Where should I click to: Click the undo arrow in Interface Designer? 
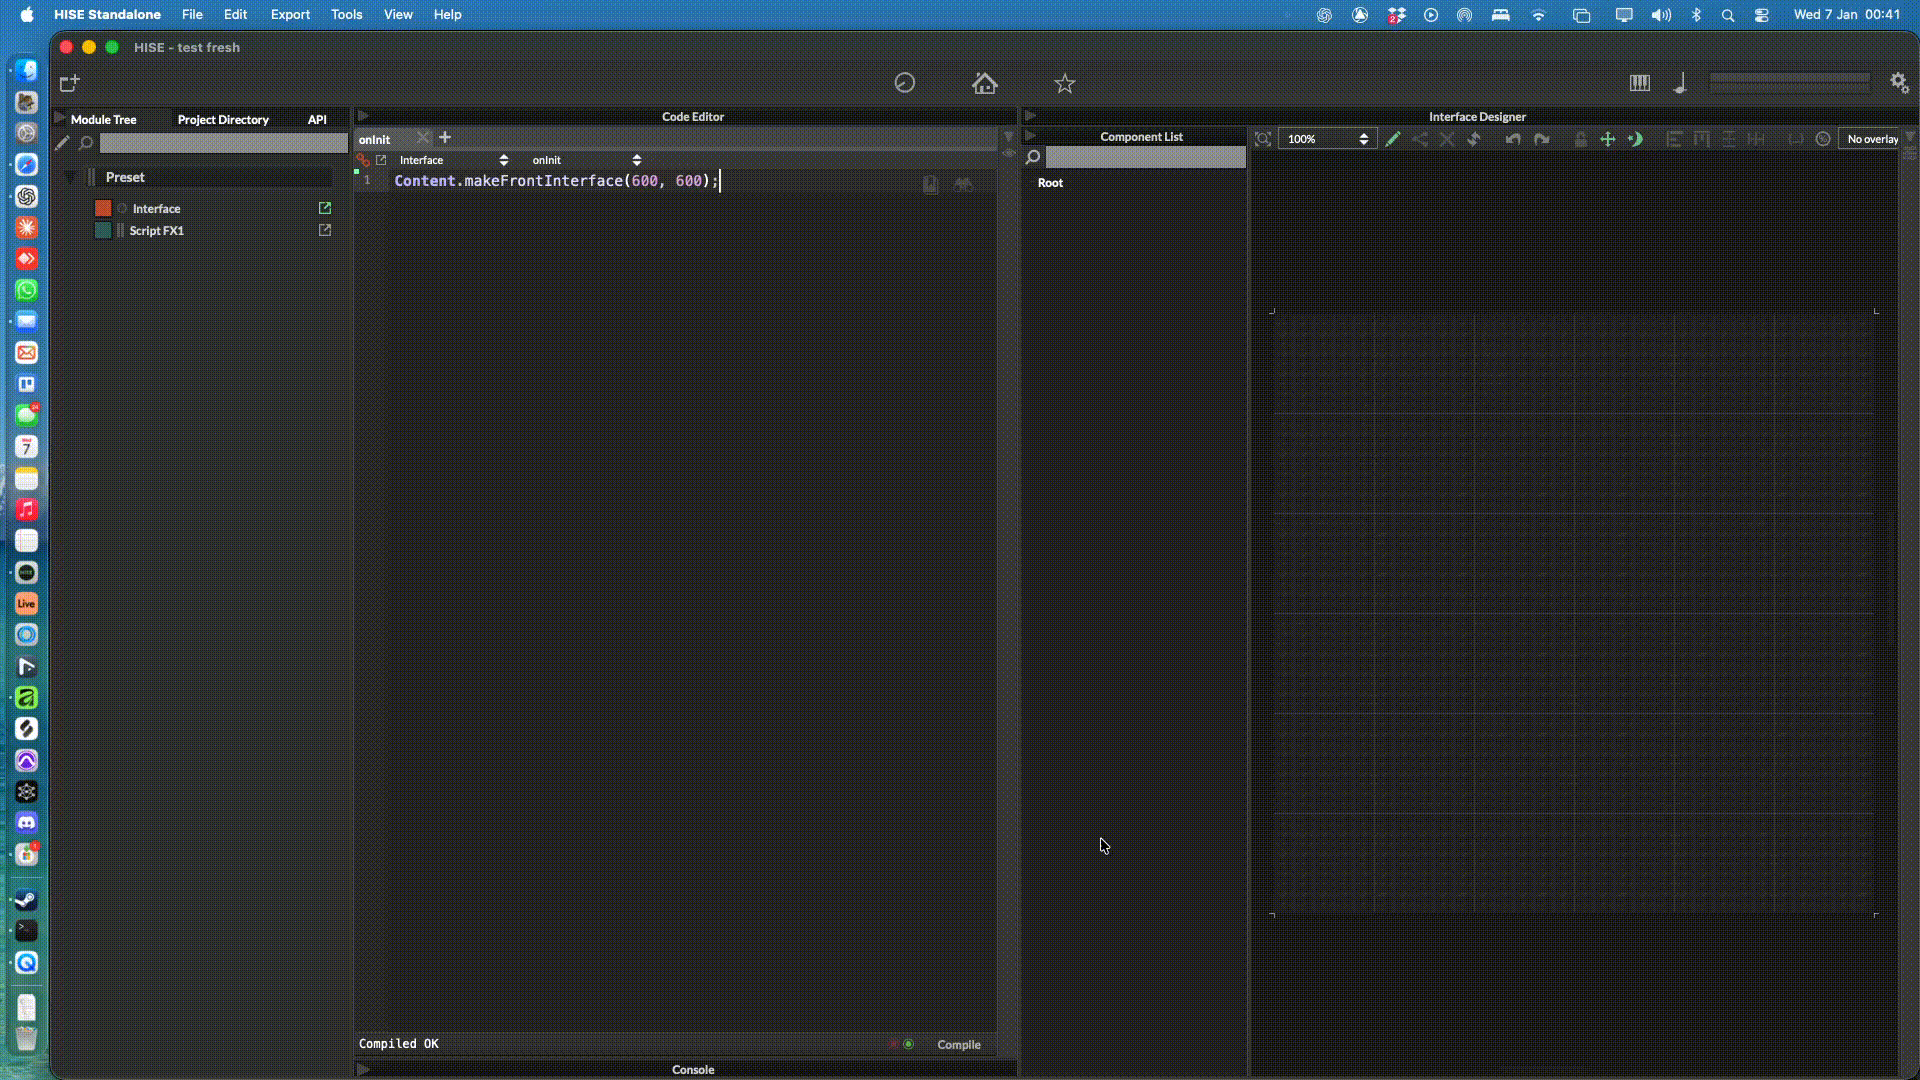click(x=1512, y=139)
